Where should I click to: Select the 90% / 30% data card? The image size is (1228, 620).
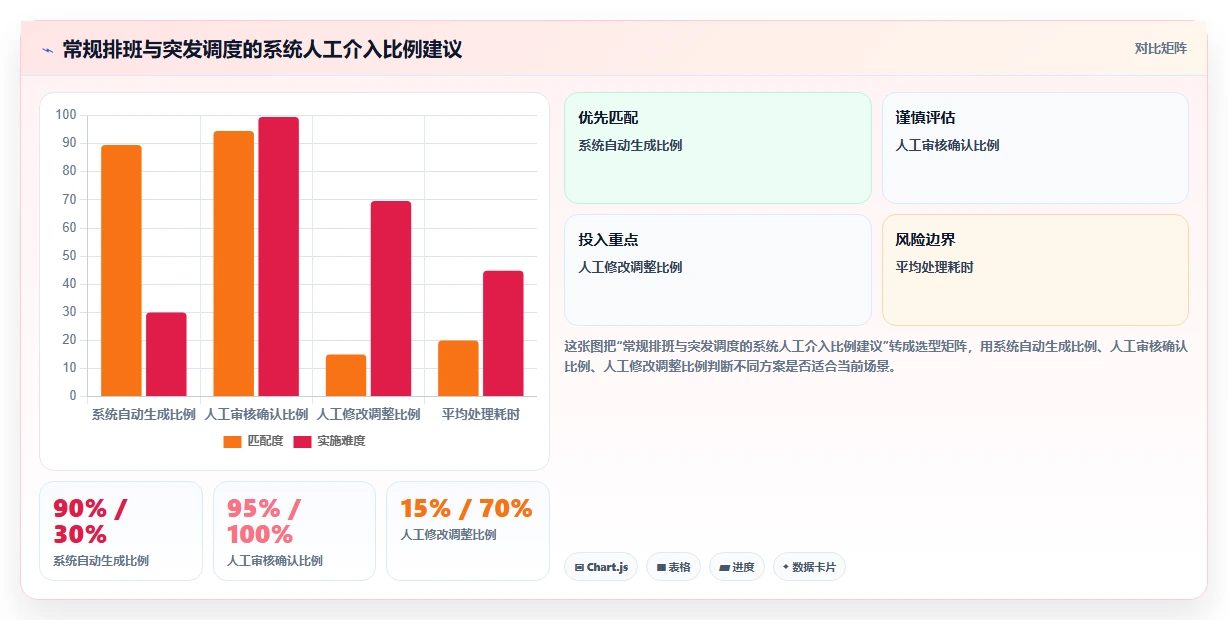click(x=121, y=531)
